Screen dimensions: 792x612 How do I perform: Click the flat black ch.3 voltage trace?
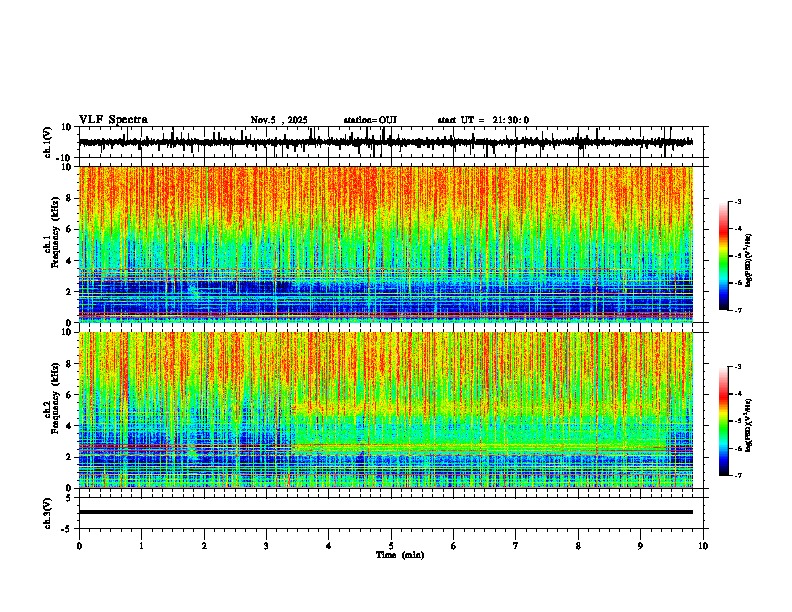point(385,512)
